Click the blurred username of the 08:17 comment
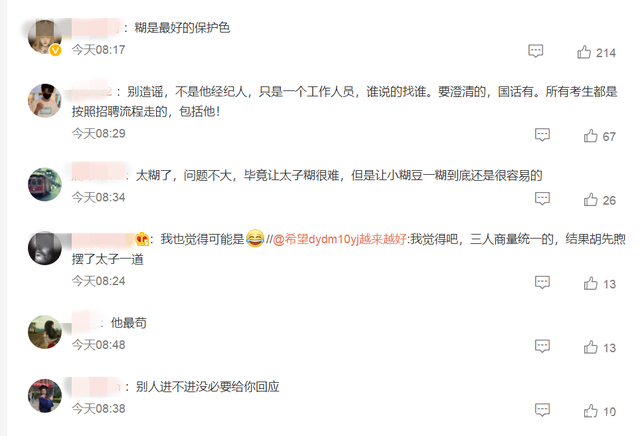This screenshot has width=640, height=436. pos(96,27)
